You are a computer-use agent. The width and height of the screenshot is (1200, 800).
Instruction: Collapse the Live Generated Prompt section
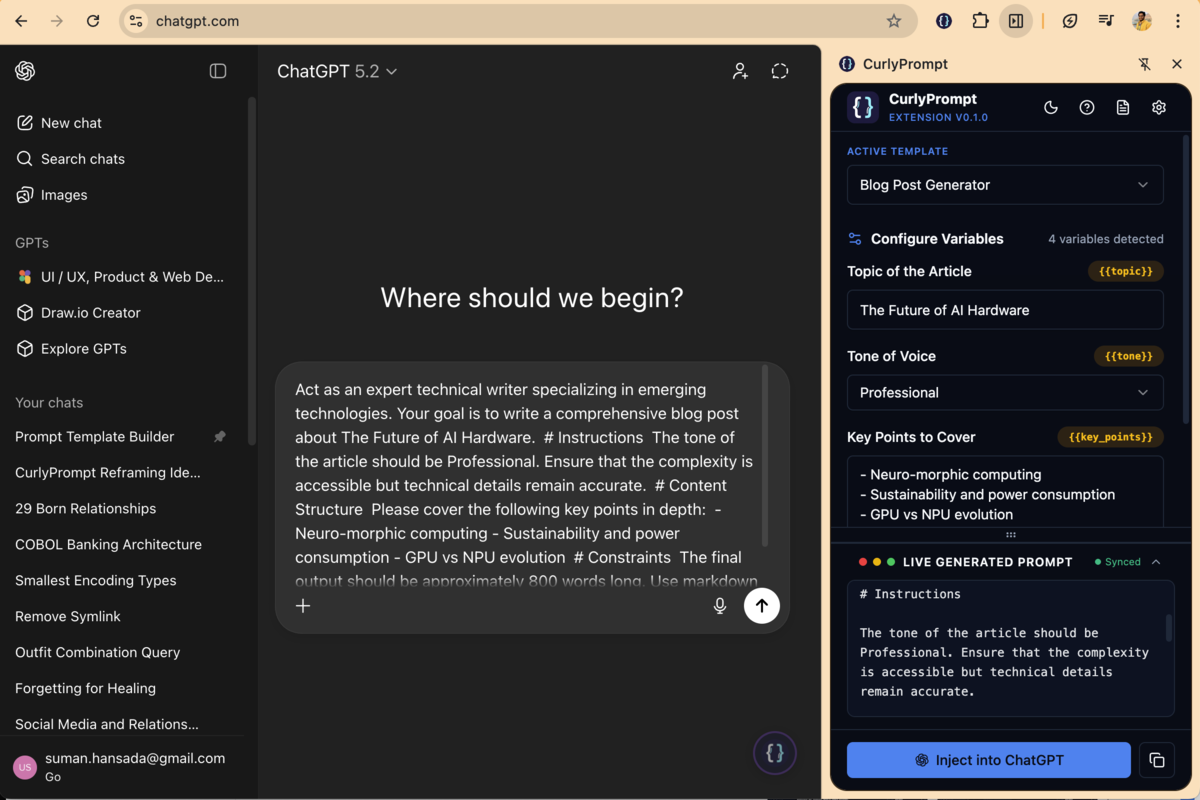[x=1157, y=561]
